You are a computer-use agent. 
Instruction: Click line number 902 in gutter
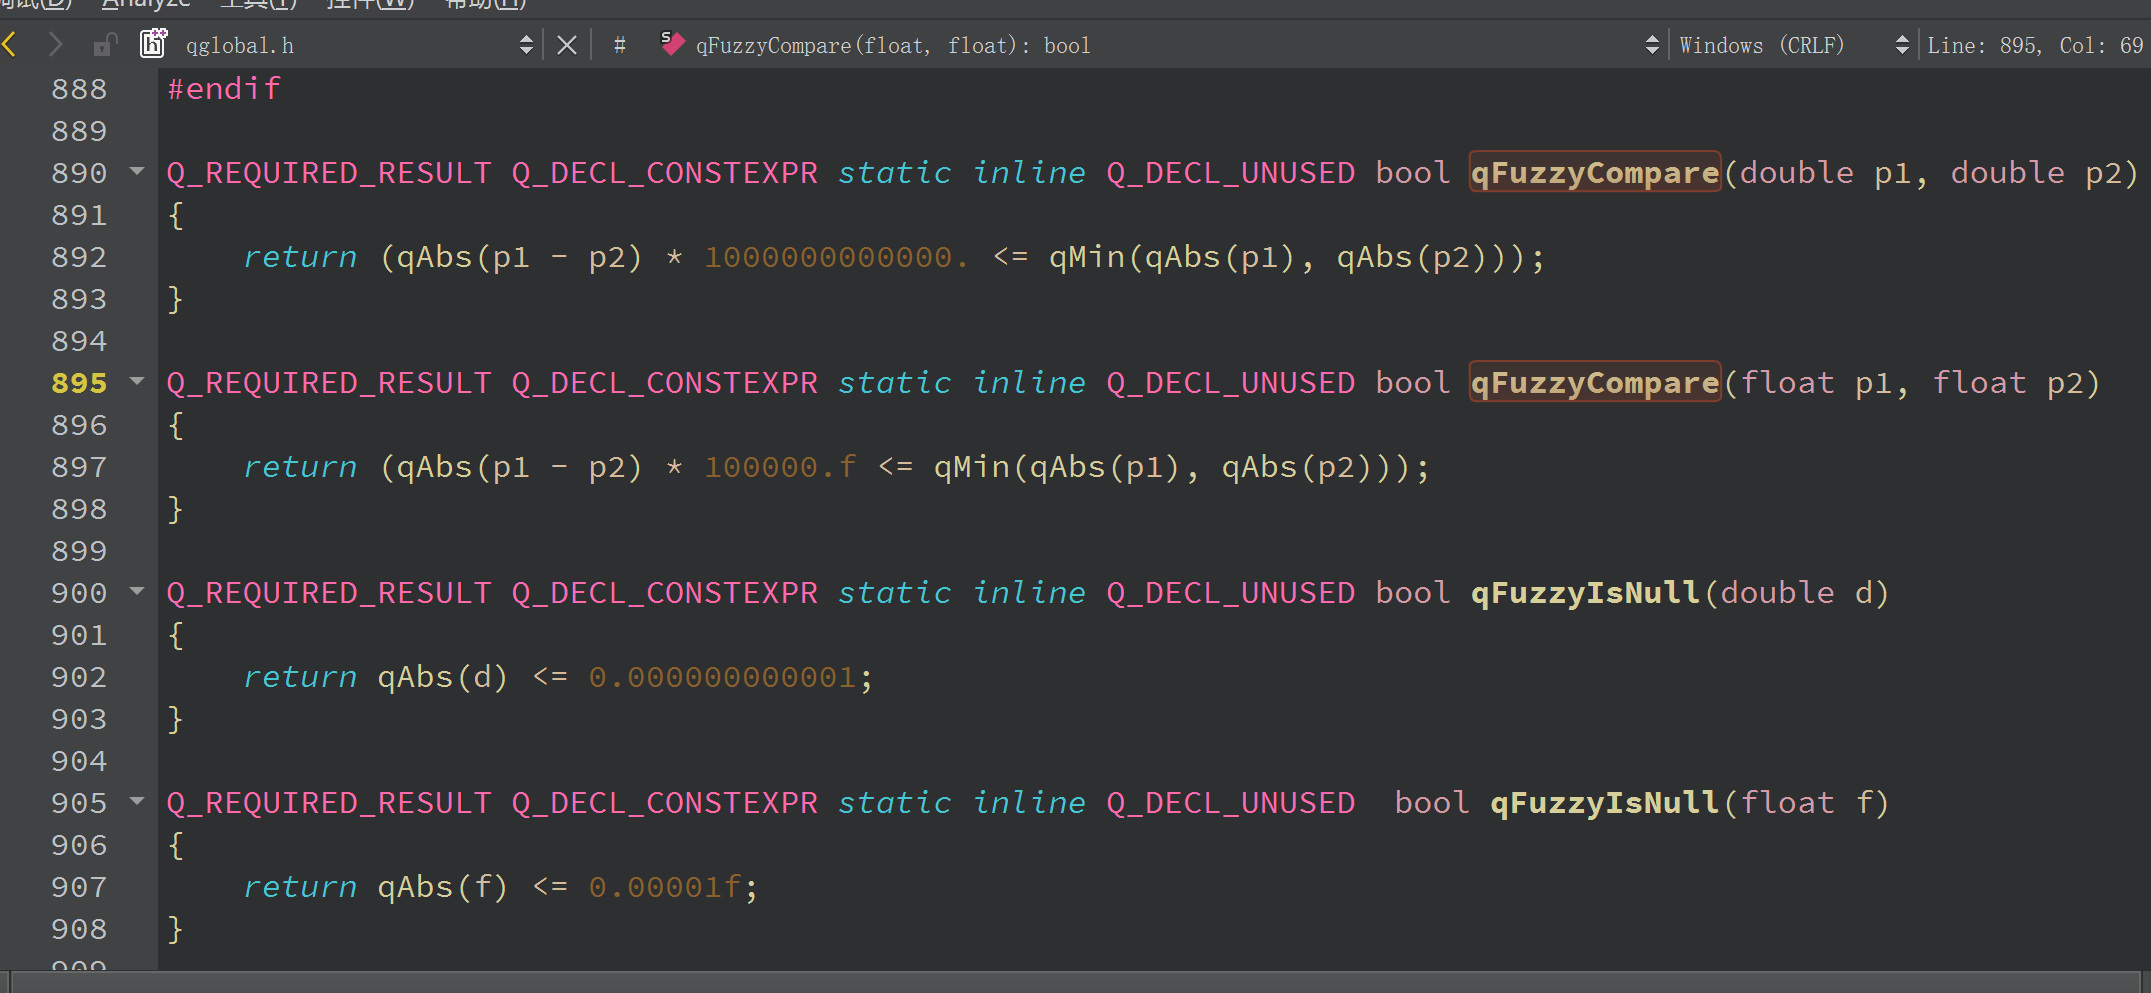pyautogui.click(x=79, y=677)
